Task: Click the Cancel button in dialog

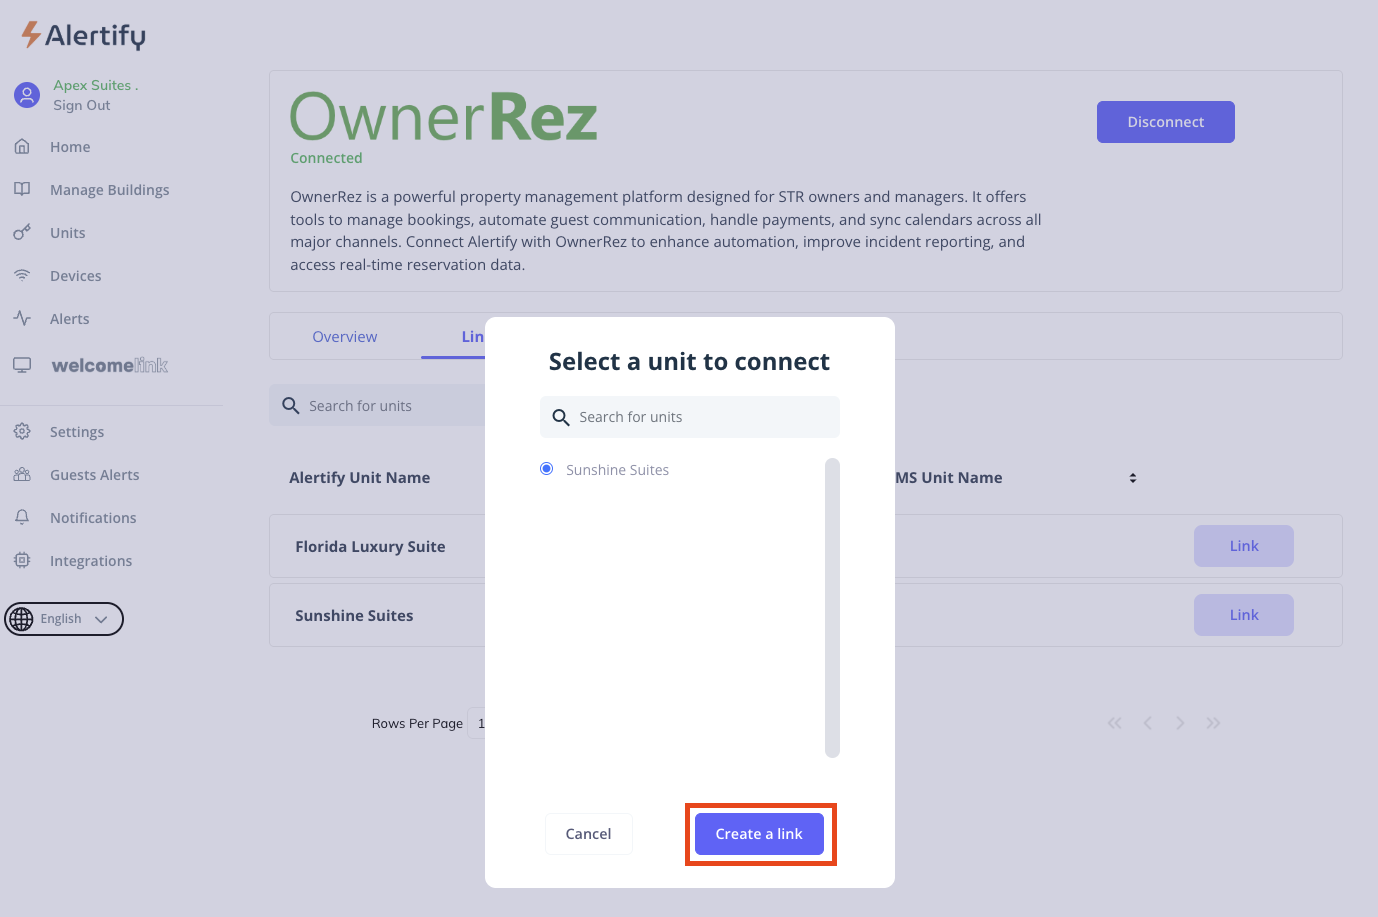Action: pyautogui.click(x=588, y=834)
